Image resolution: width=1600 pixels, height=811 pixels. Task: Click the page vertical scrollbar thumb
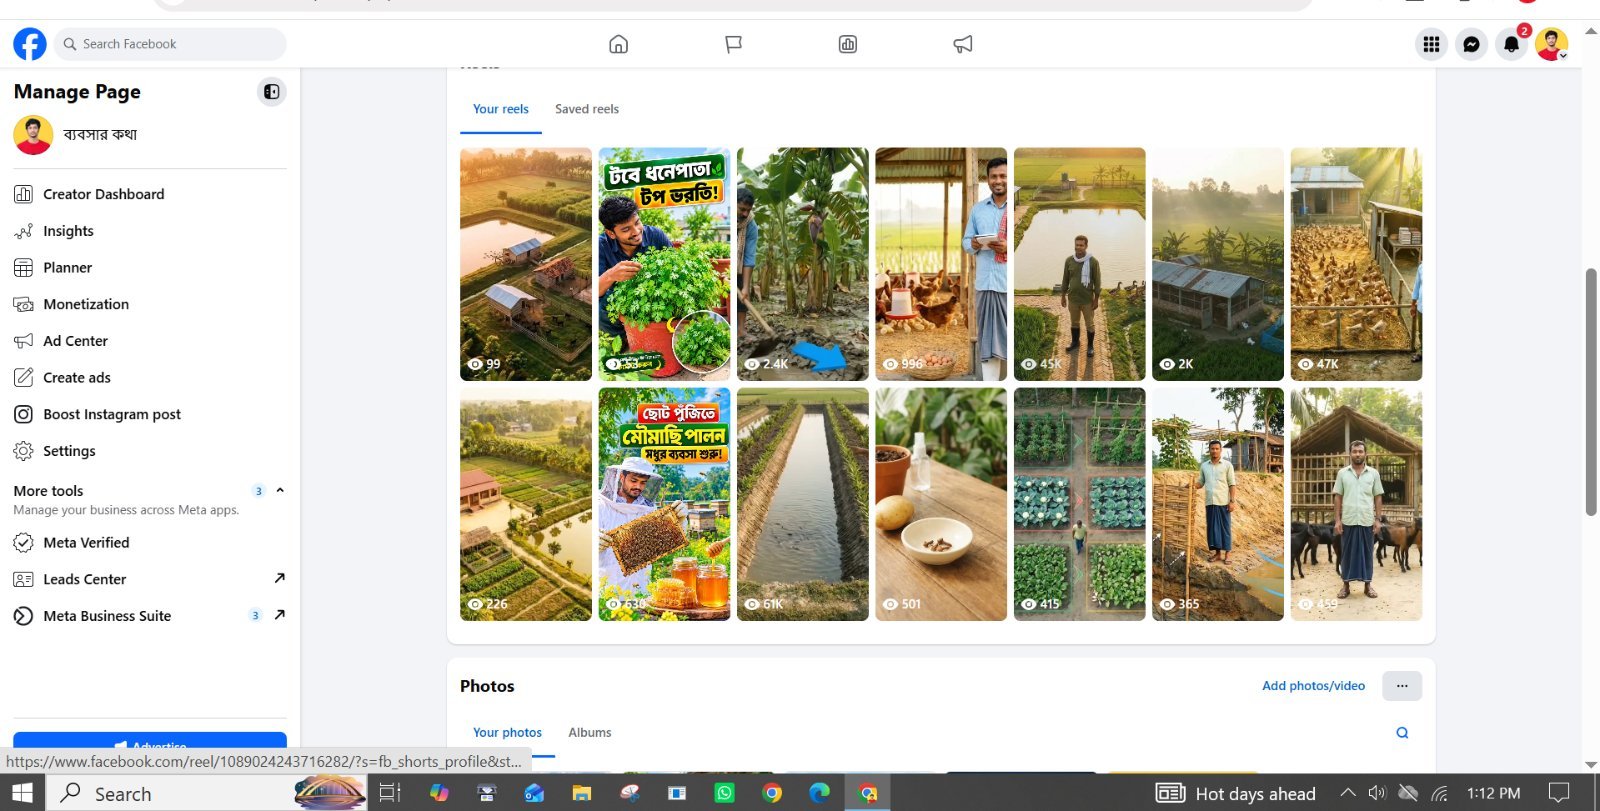(x=1591, y=392)
